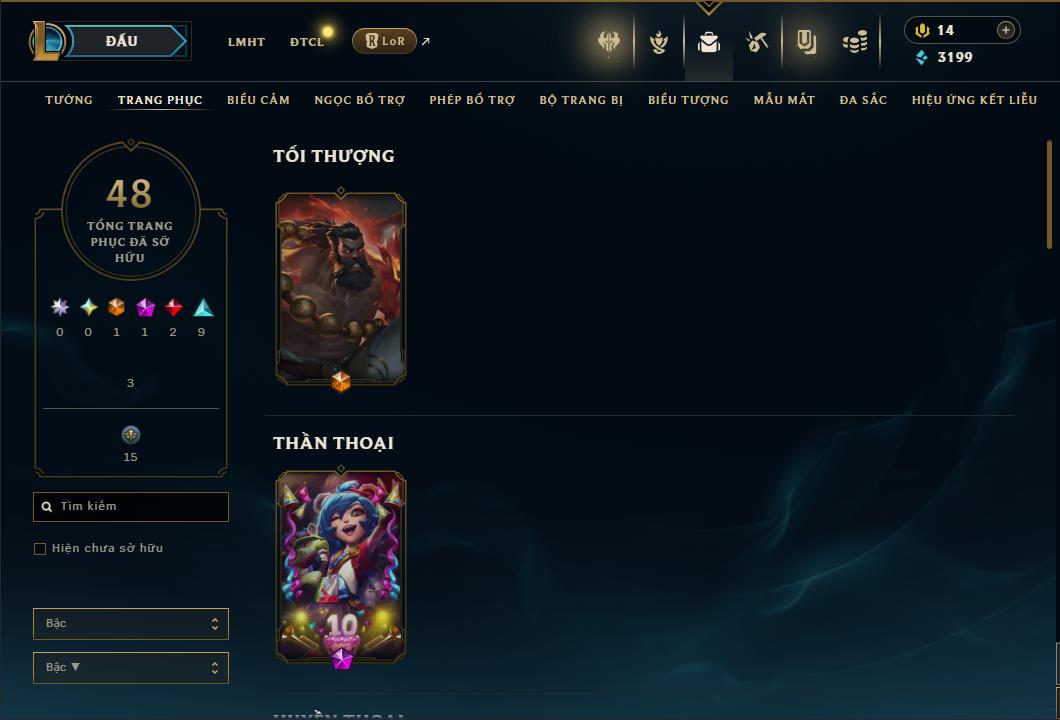The image size is (1060, 720).
Task: Open the ĐA SẮC tab
Action: click(x=863, y=100)
